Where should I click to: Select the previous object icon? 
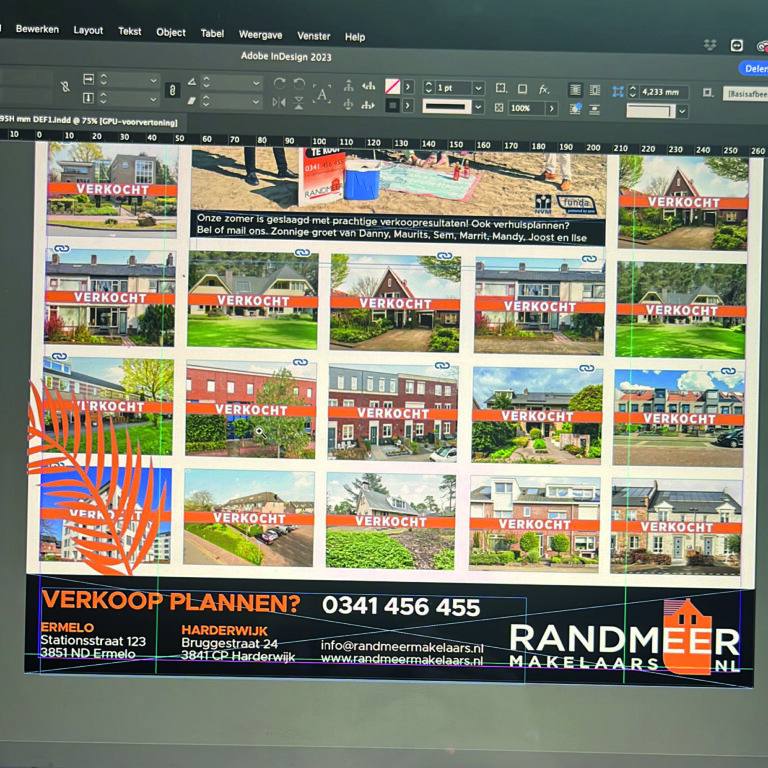[x=368, y=86]
